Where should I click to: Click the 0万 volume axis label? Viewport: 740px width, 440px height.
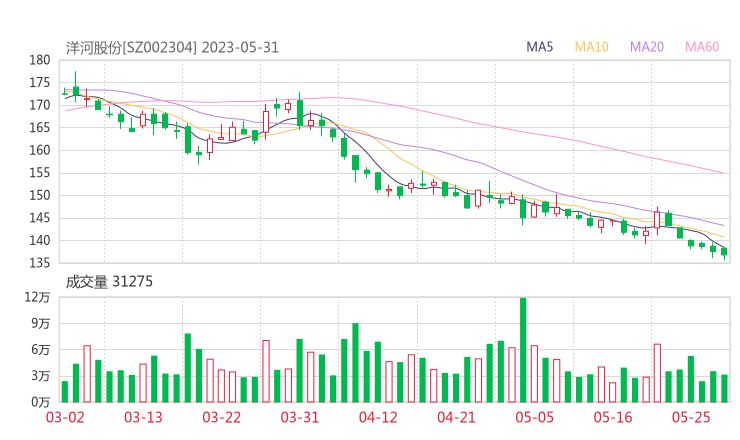[x=41, y=402]
